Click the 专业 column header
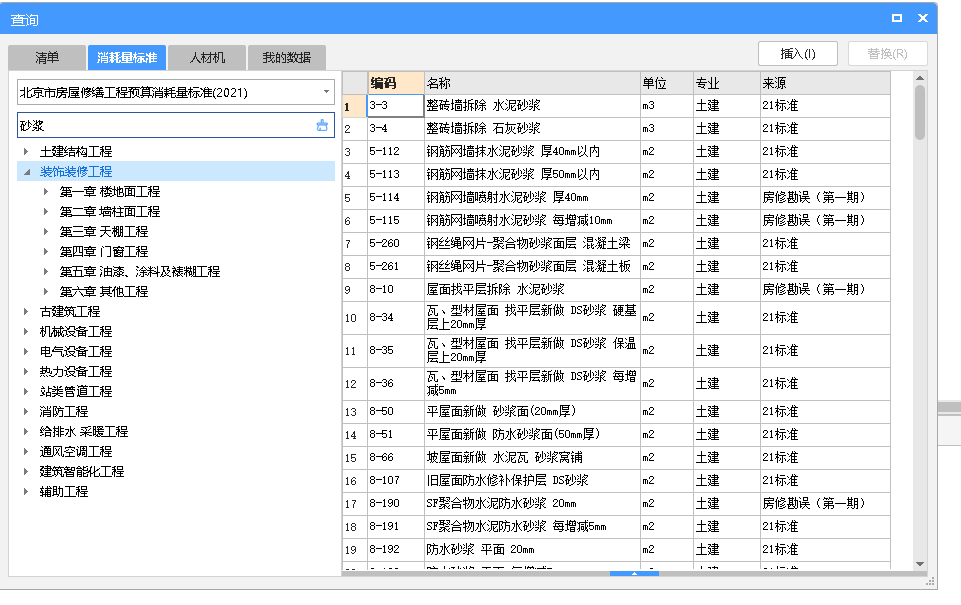 (x=726, y=83)
